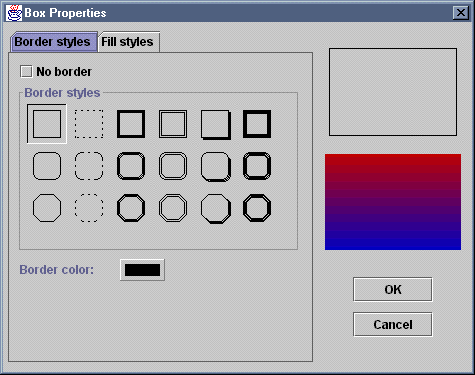Dismiss dialog with the Cancel button
475x375 pixels.
pyautogui.click(x=393, y=324)
